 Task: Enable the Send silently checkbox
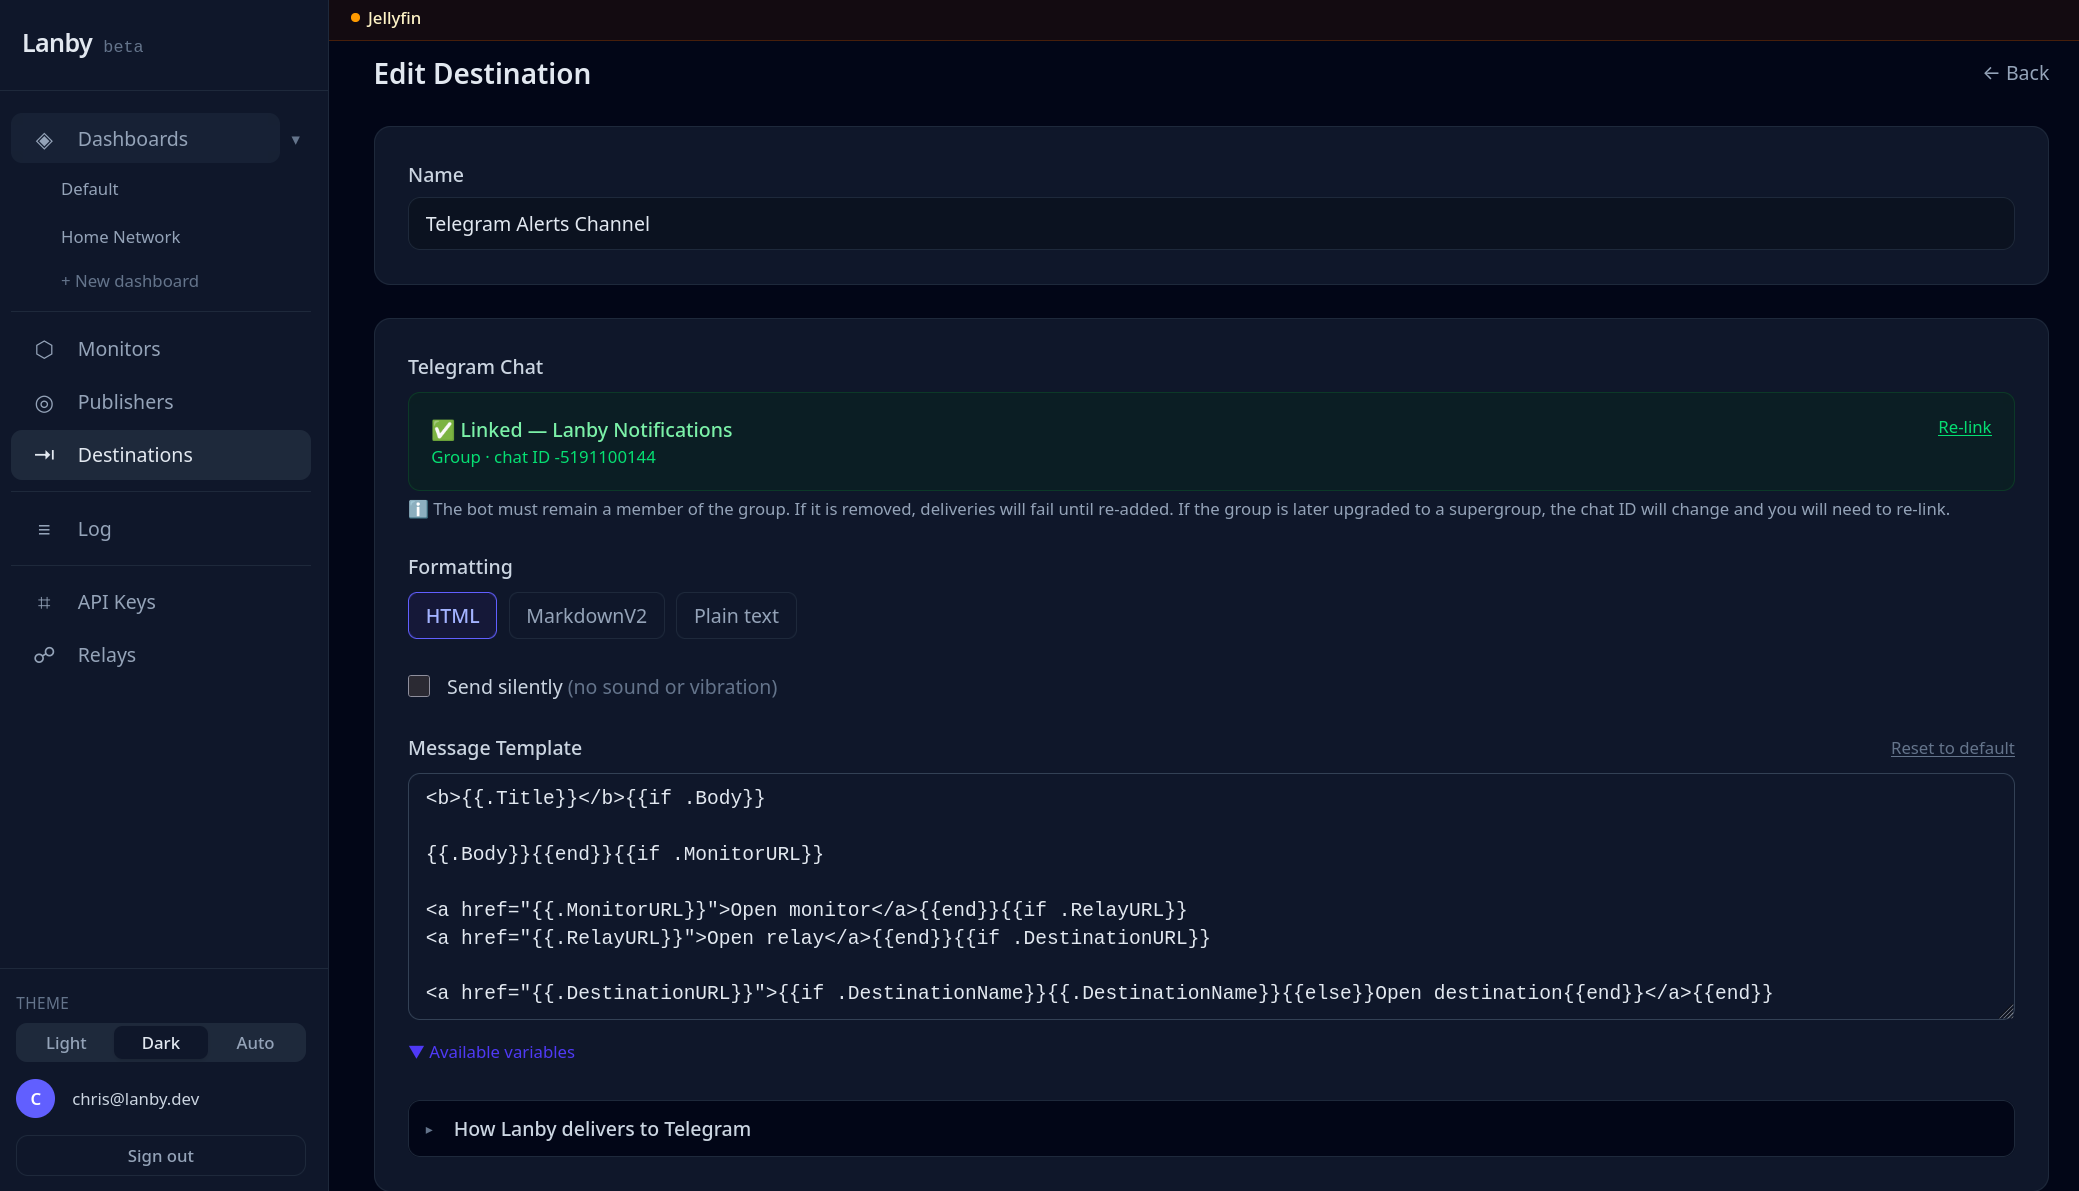click(419, 686)
